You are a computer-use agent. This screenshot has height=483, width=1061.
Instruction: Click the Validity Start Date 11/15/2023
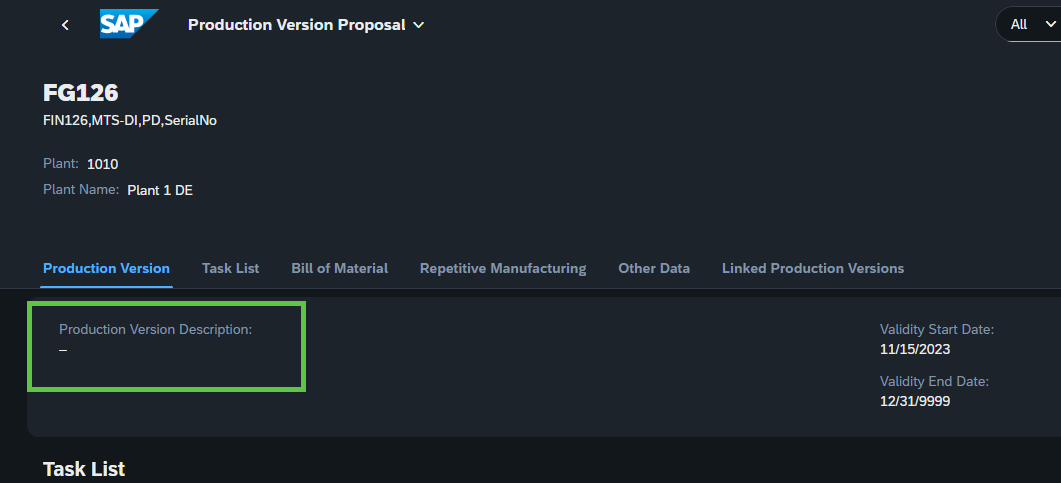click(x=915, y=350)
